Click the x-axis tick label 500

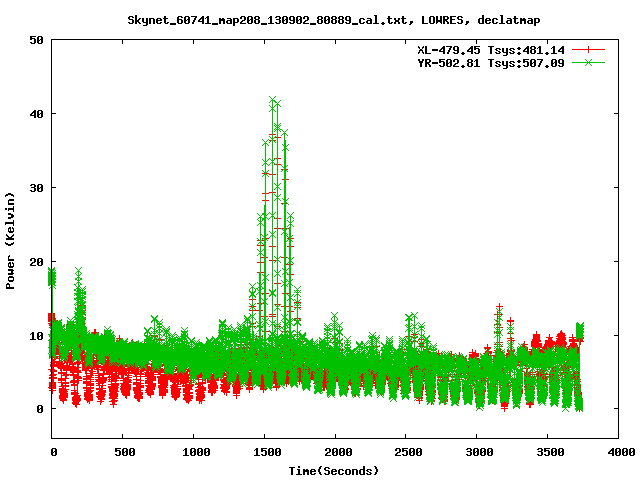pyautogui.click(x=124, y=452)
